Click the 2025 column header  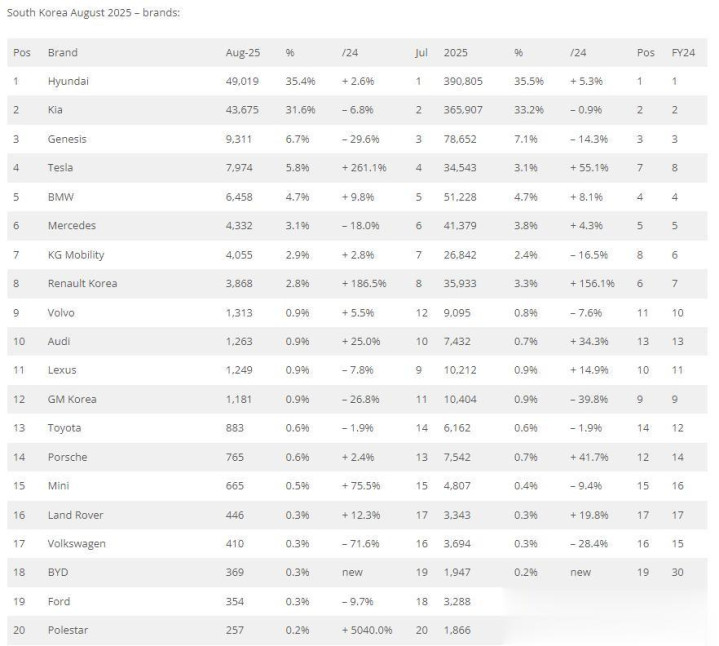pyautogui.click(x=454, y=52)
